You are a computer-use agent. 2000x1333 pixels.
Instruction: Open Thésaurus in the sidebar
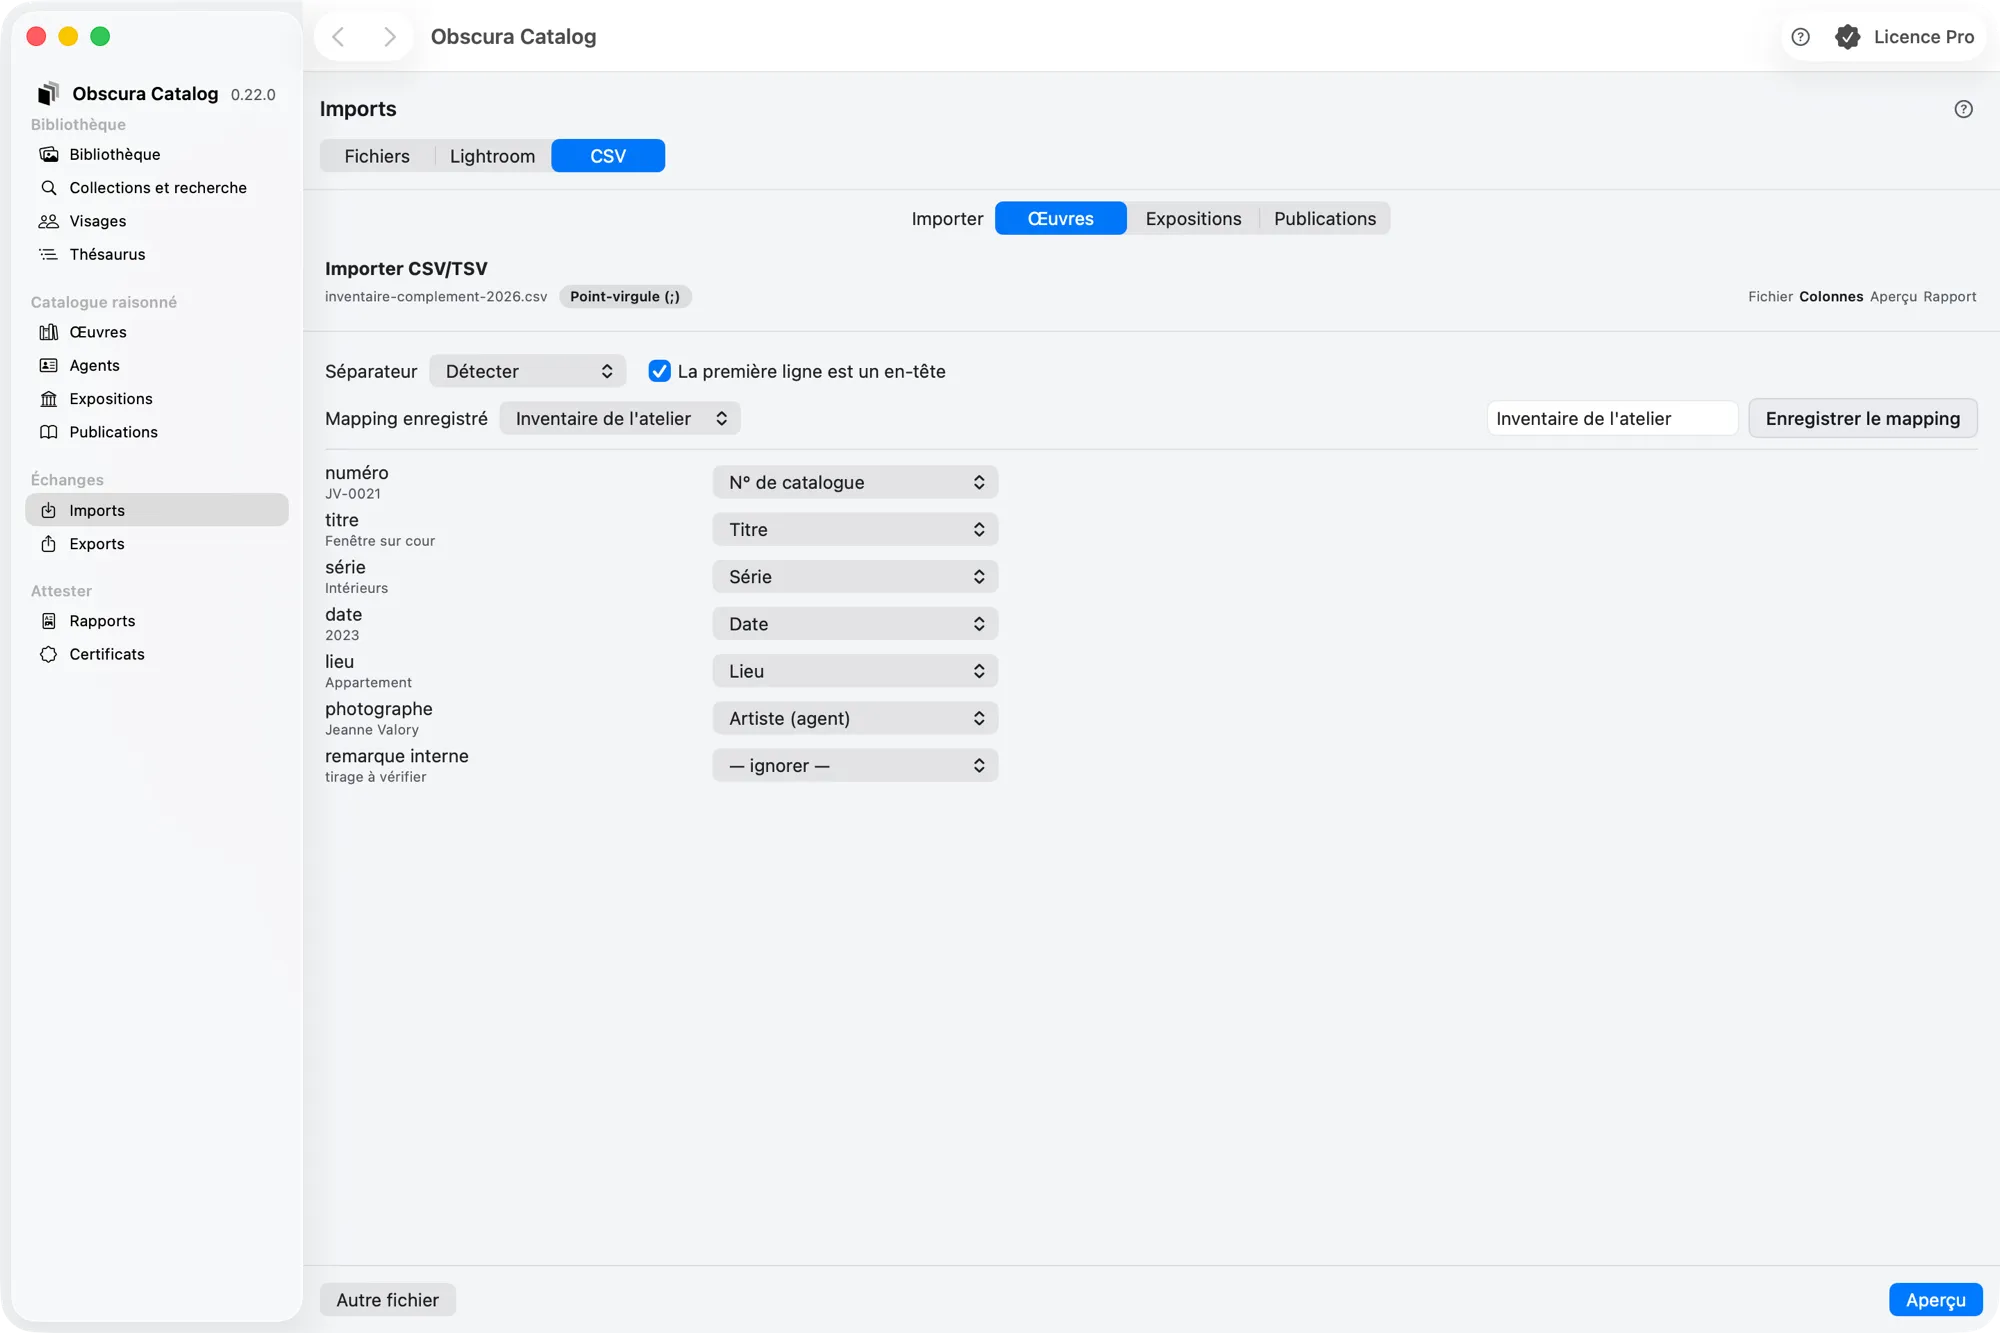(x=158, y=254)
